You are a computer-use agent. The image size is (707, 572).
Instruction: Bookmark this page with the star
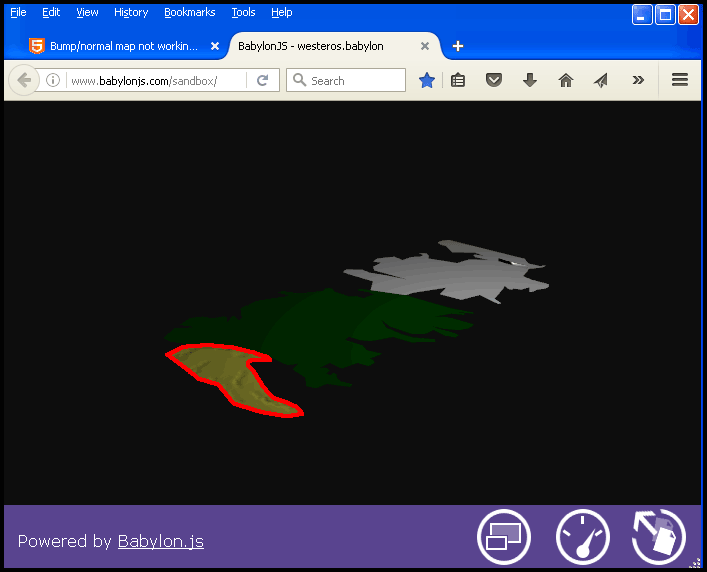click(x=427, y=80)
